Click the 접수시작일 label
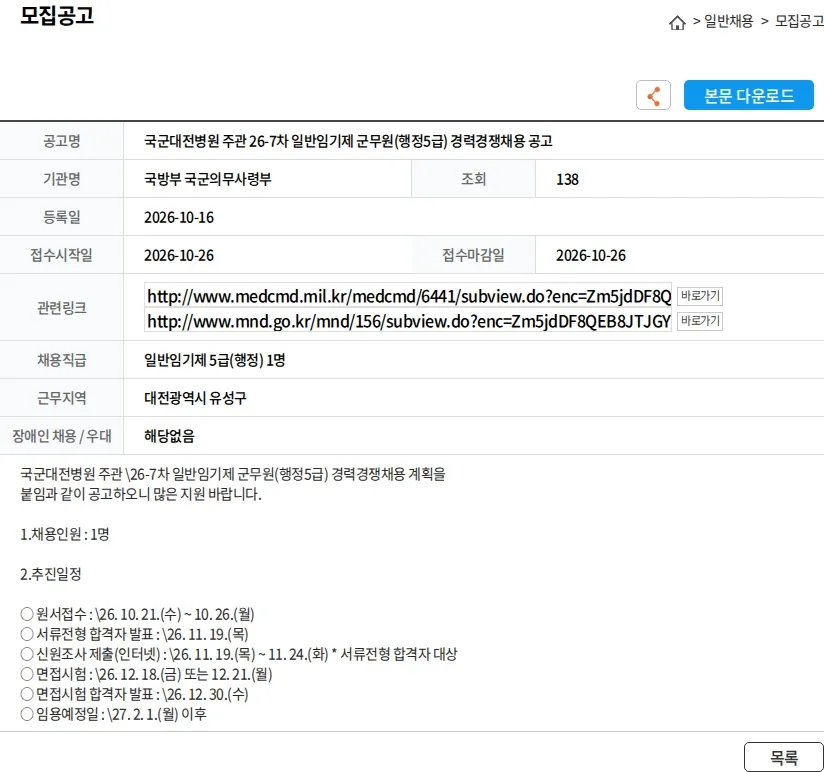 pyautogui.click(x=61, y=255)
